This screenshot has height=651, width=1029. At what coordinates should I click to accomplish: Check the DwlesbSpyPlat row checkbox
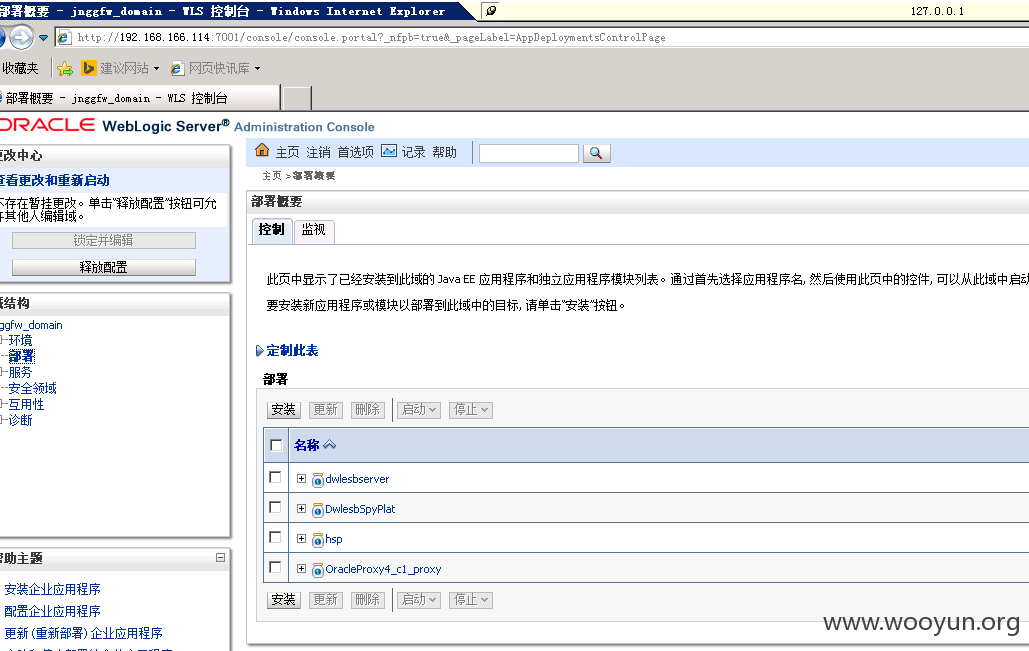275,507
